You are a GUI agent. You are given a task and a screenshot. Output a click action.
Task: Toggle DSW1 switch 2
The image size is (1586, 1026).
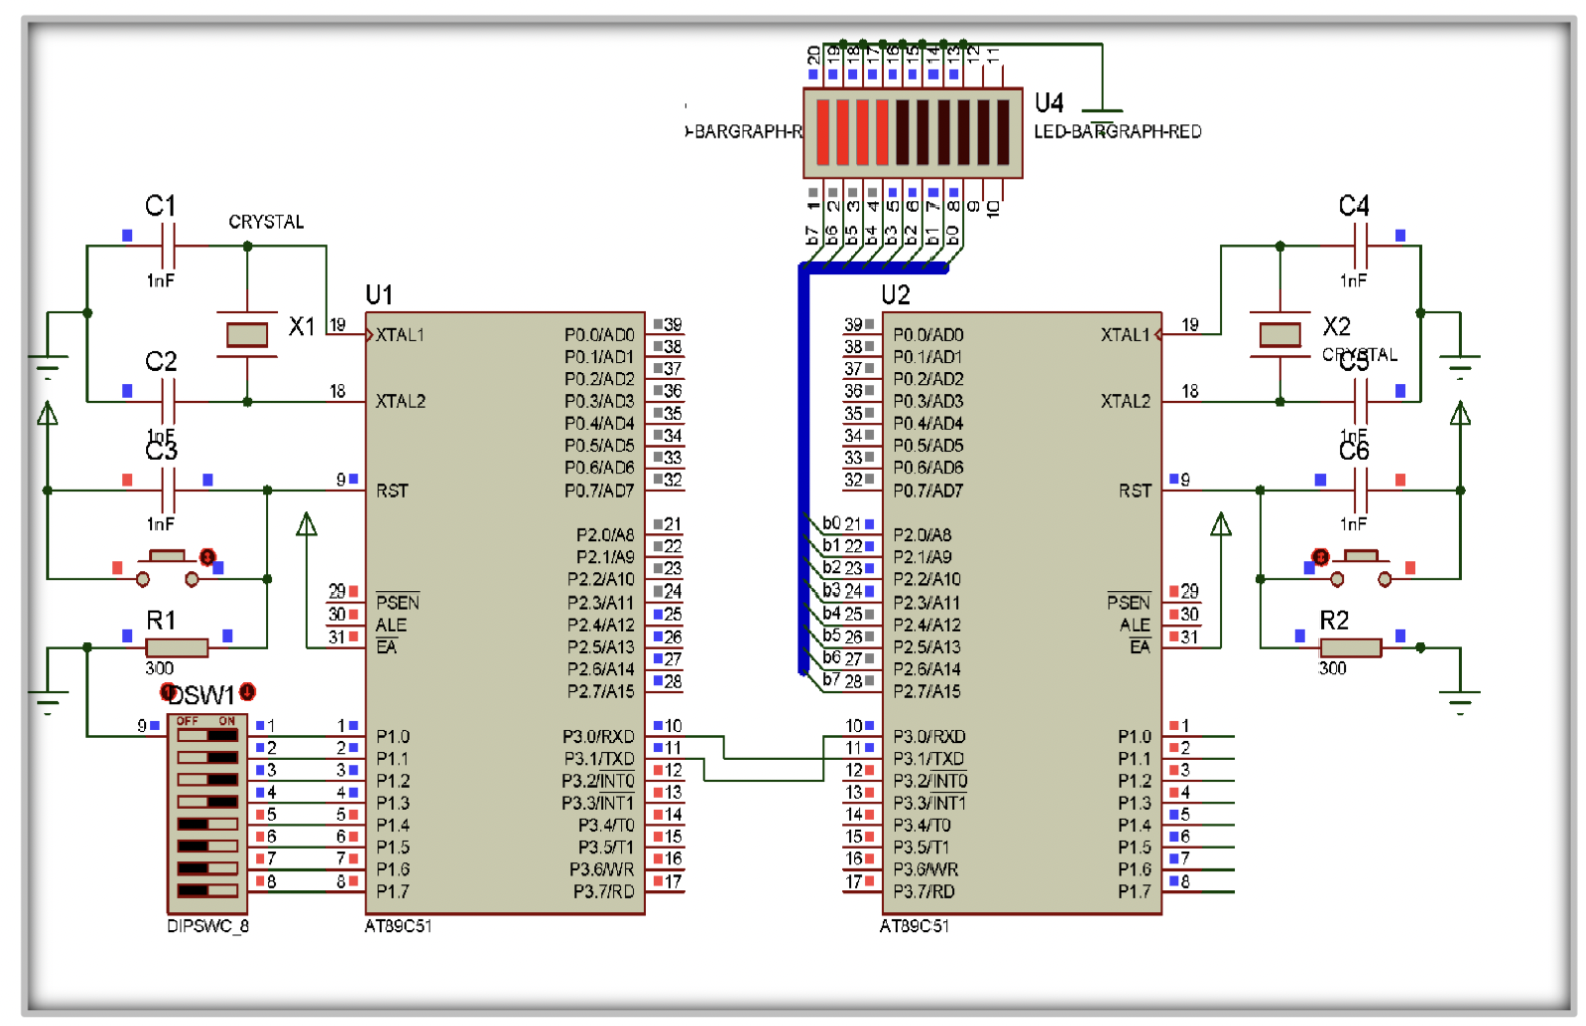(x=208, y=757)
